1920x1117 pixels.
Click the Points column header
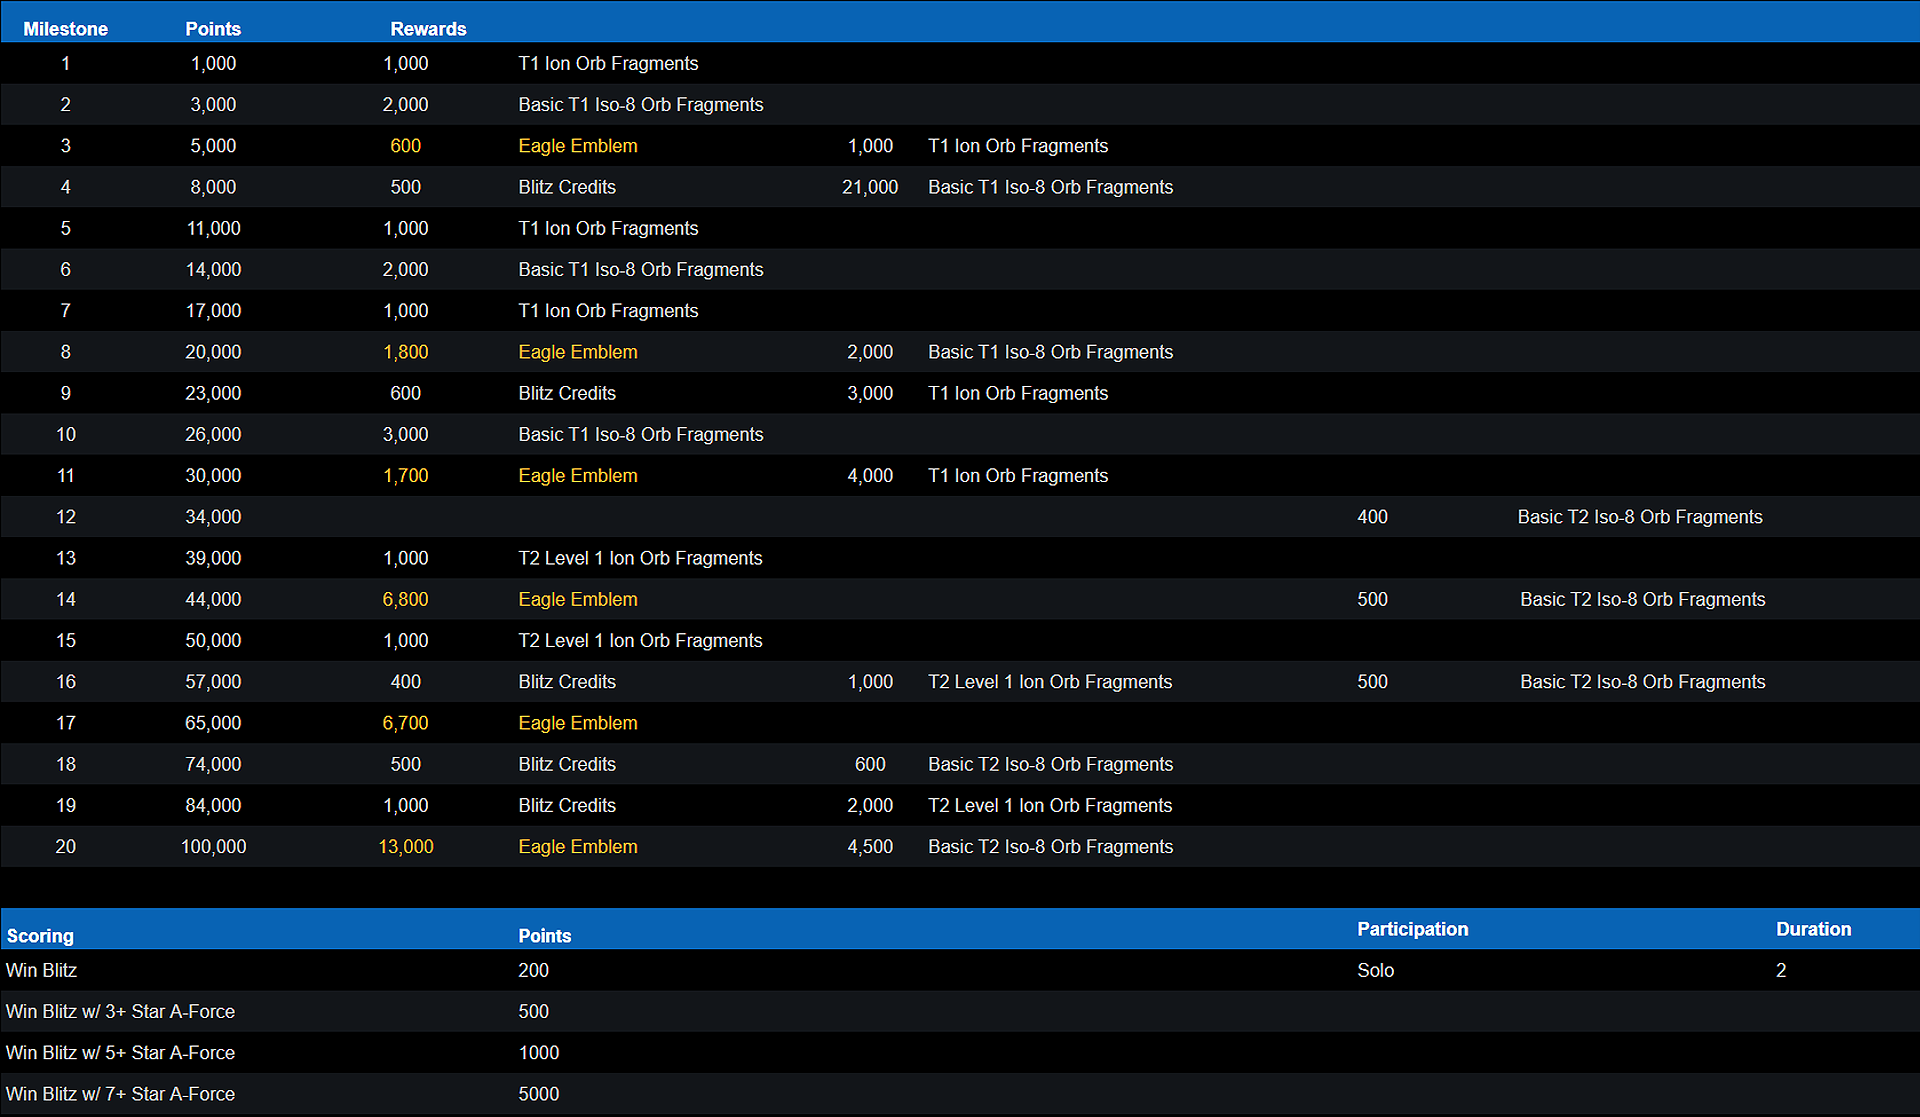tap(213, 29)
